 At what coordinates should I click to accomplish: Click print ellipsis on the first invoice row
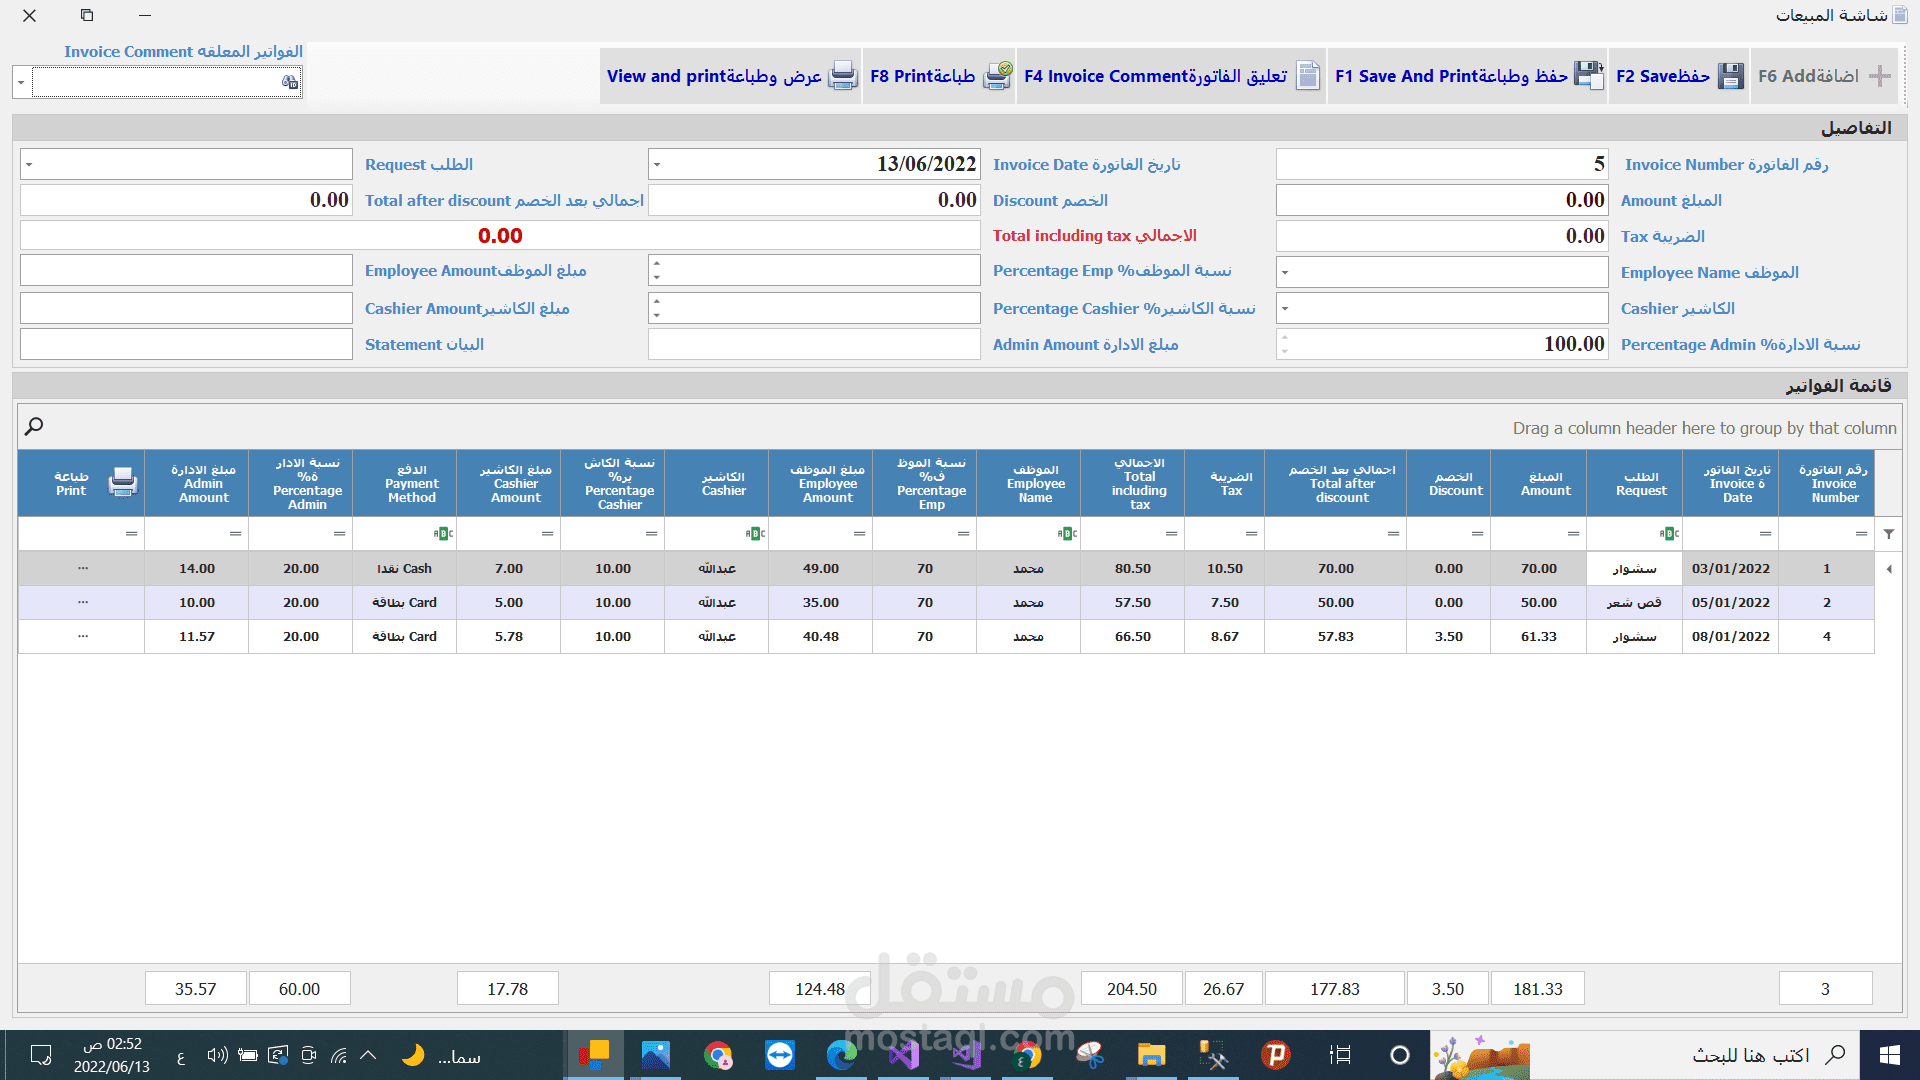tap(83, 568)
